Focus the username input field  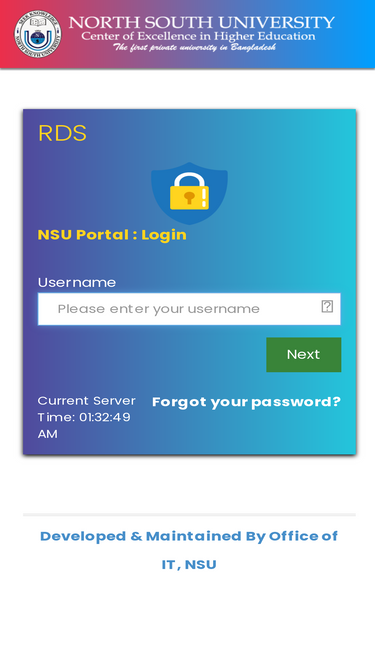click(189, 309)
